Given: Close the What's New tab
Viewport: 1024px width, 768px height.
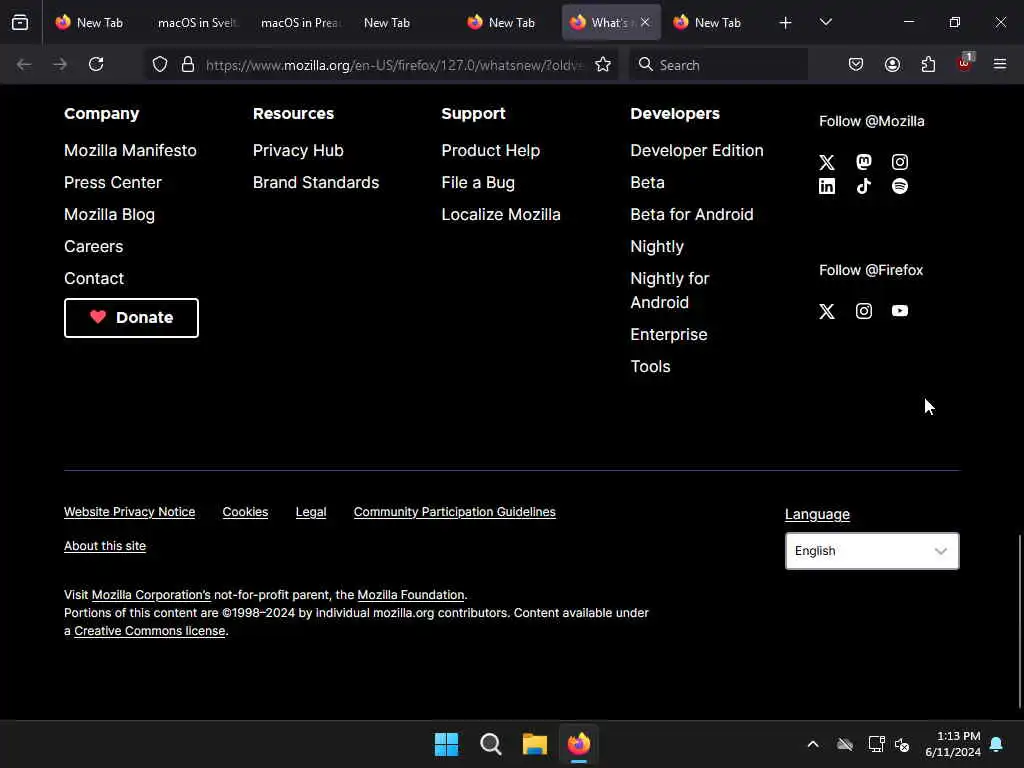Looking at the screenshot, I should click(x=645, y=22).
